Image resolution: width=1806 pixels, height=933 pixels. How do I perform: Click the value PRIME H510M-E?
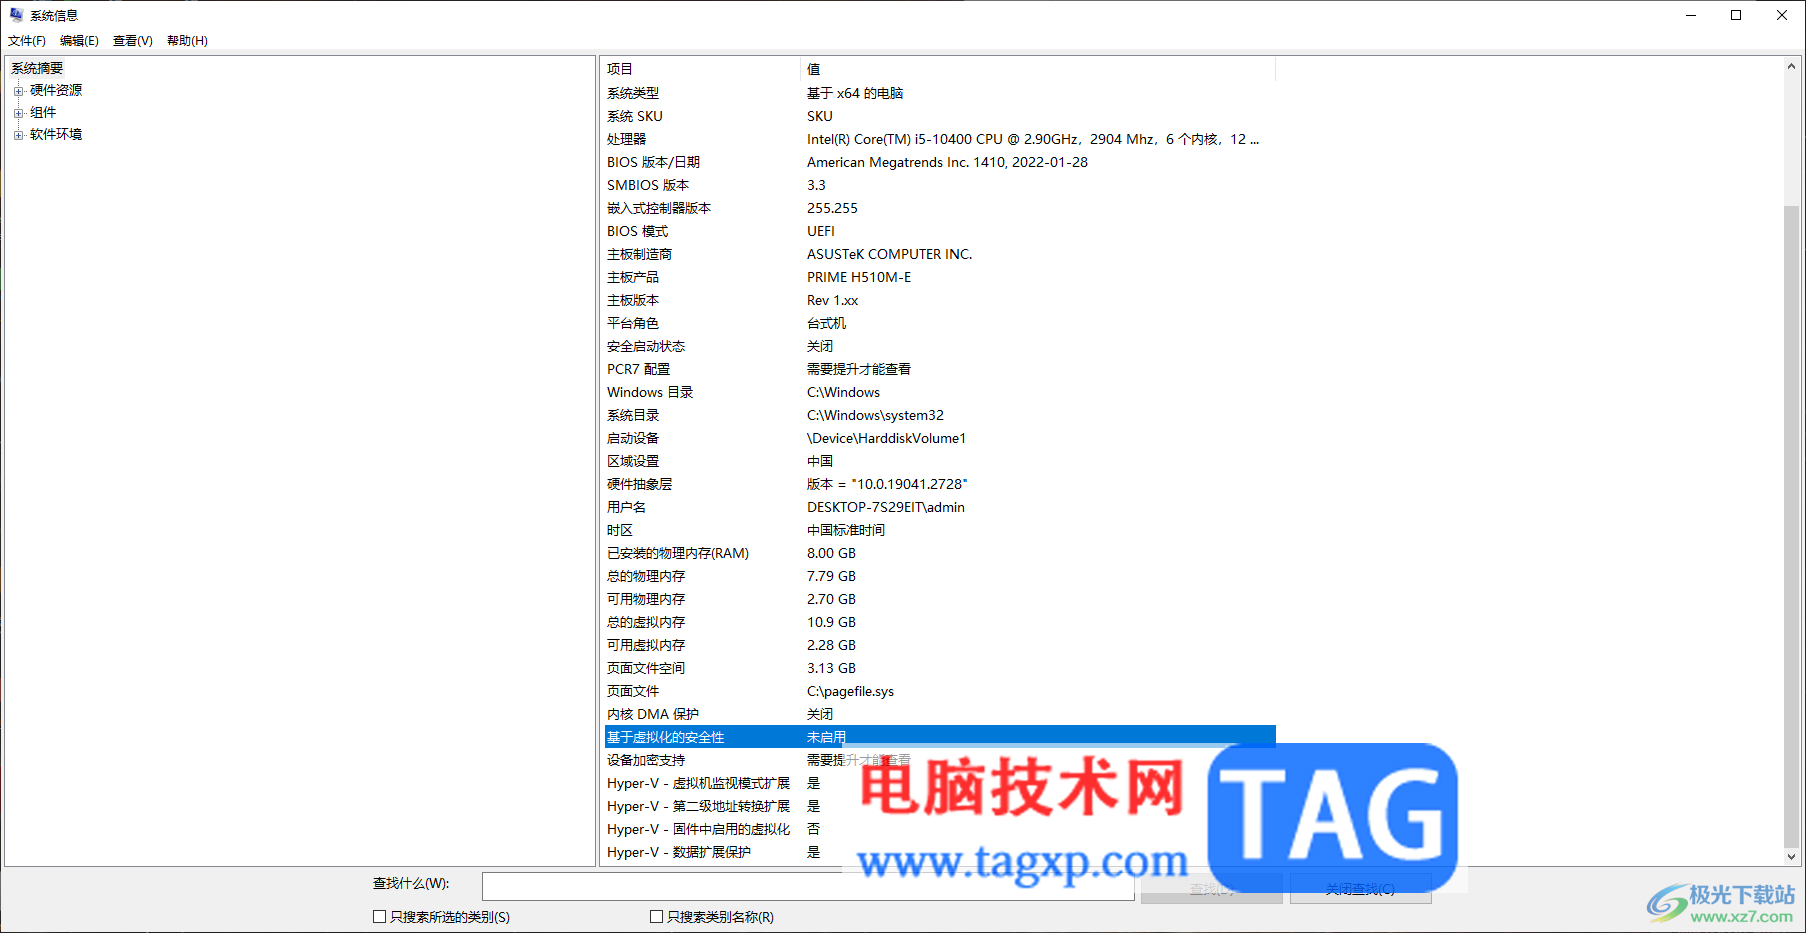[859, 277]
